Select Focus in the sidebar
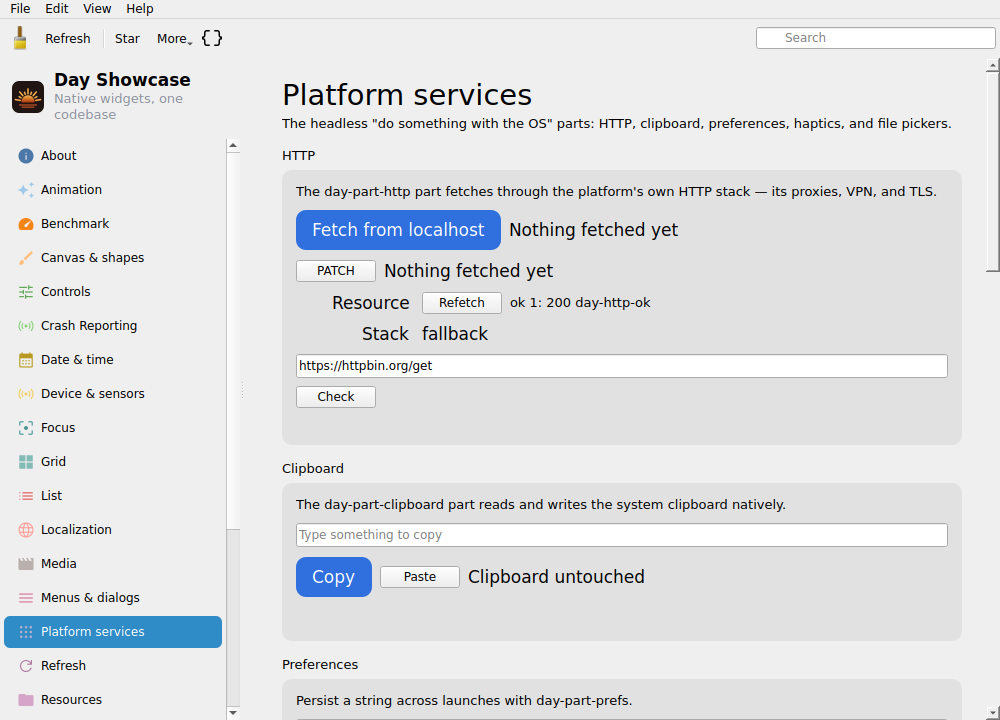This screenshot has height=720, width=1000. click(x=113, y=428)
